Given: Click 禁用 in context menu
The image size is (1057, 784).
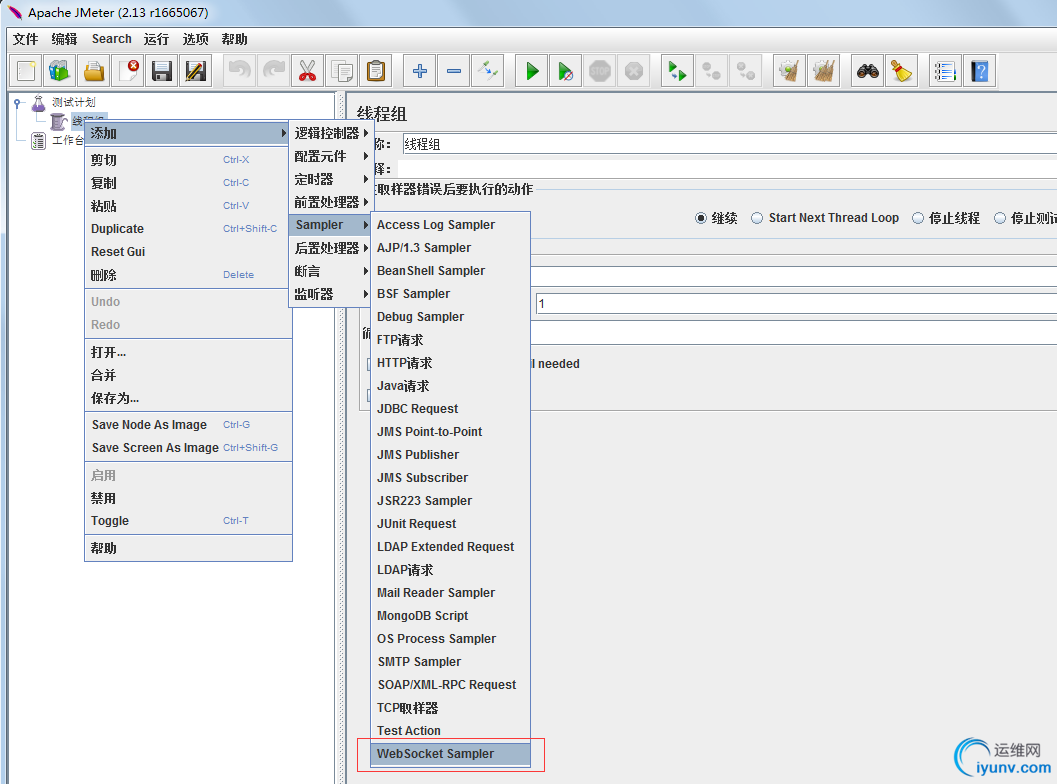Looking at the screenshot, I should coord(188,498).
